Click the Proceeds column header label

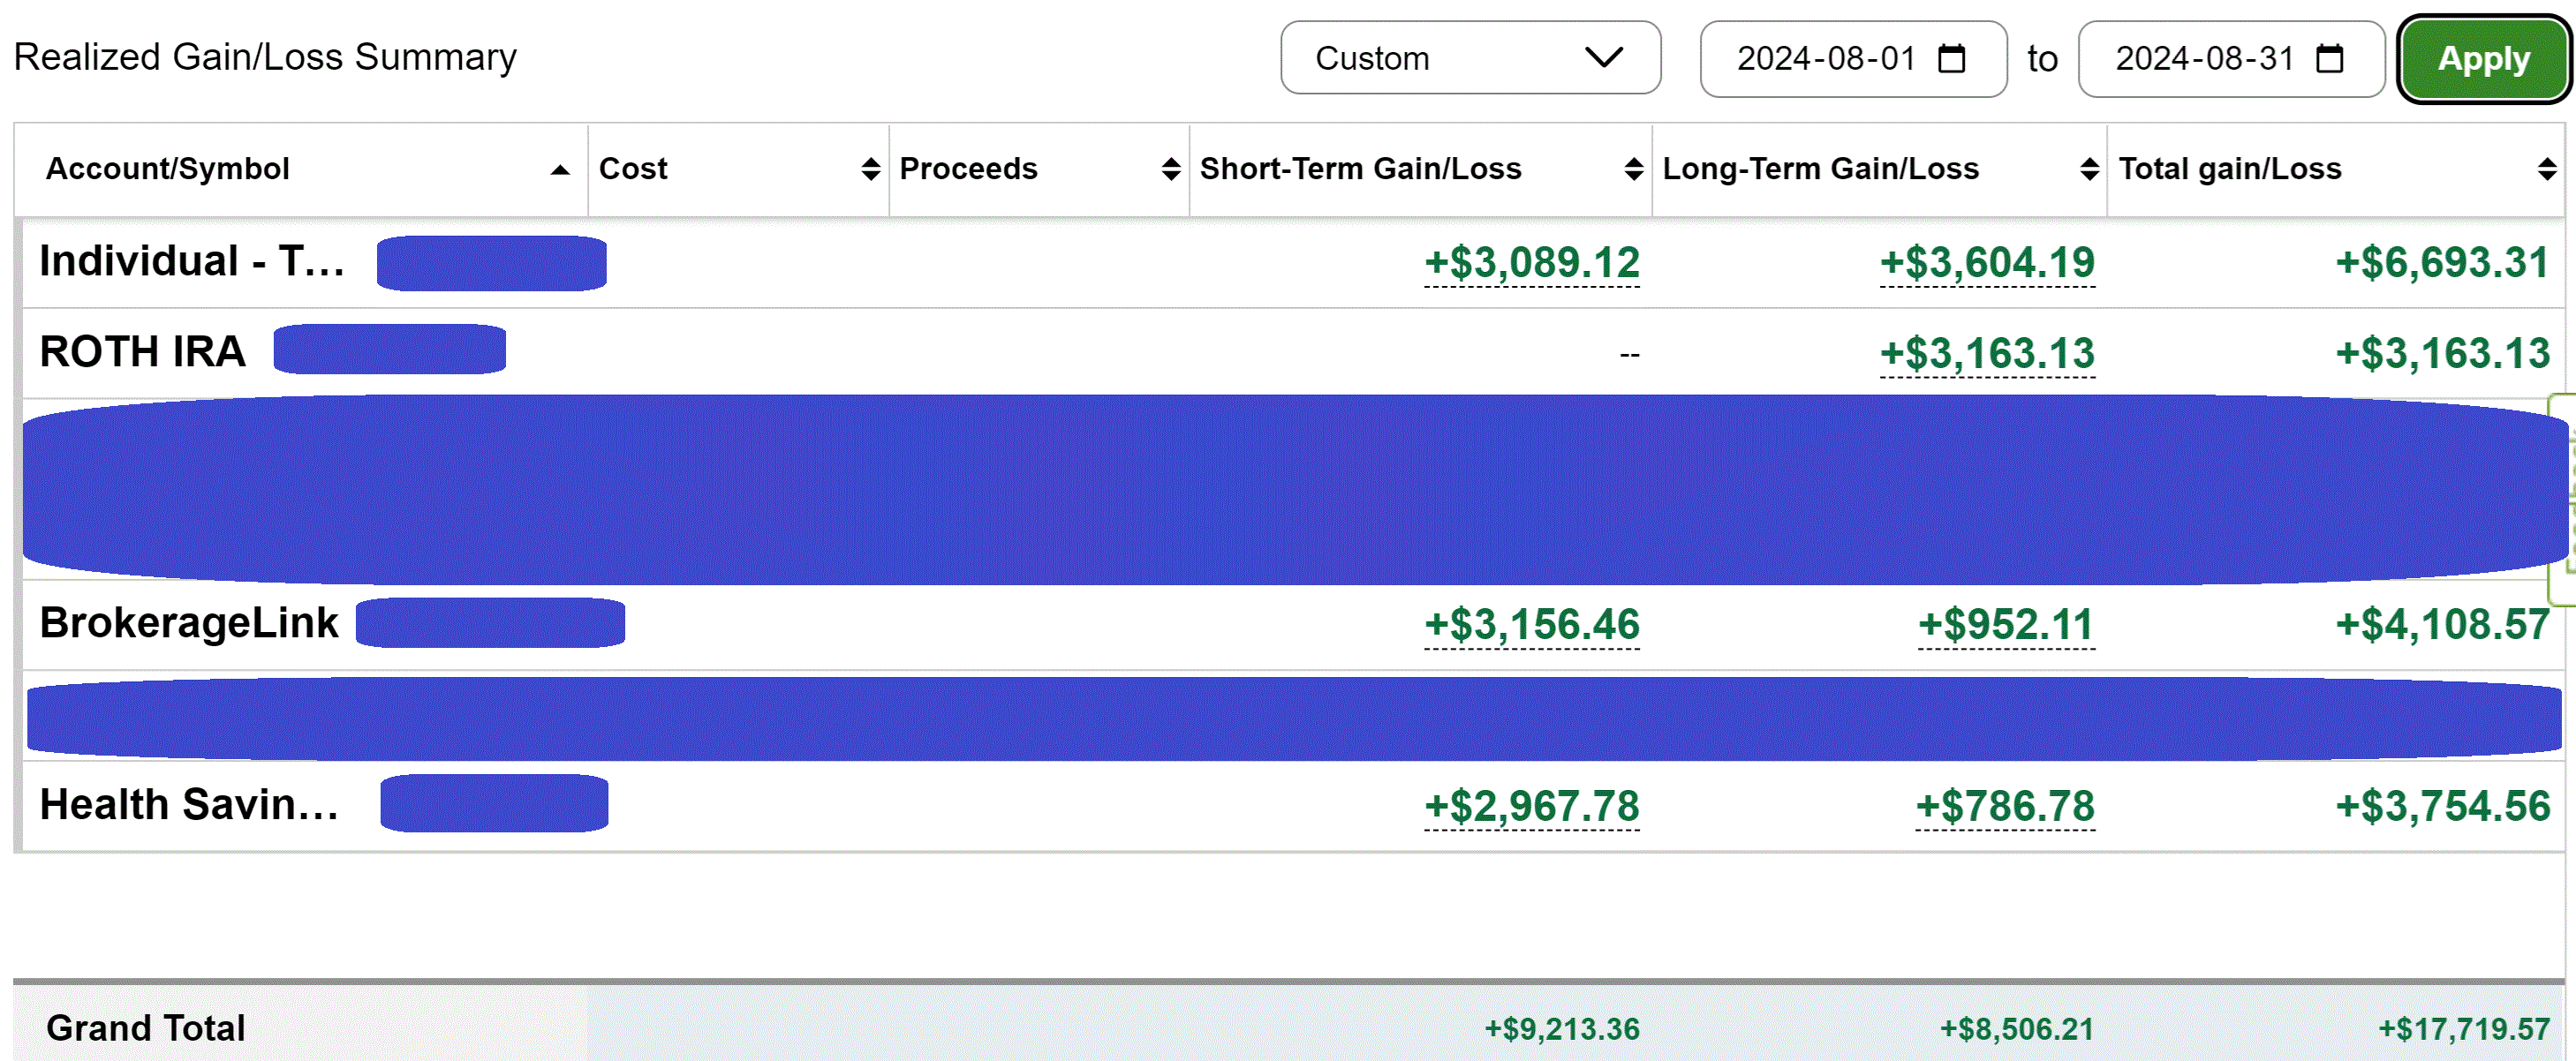tap(968, 169)
